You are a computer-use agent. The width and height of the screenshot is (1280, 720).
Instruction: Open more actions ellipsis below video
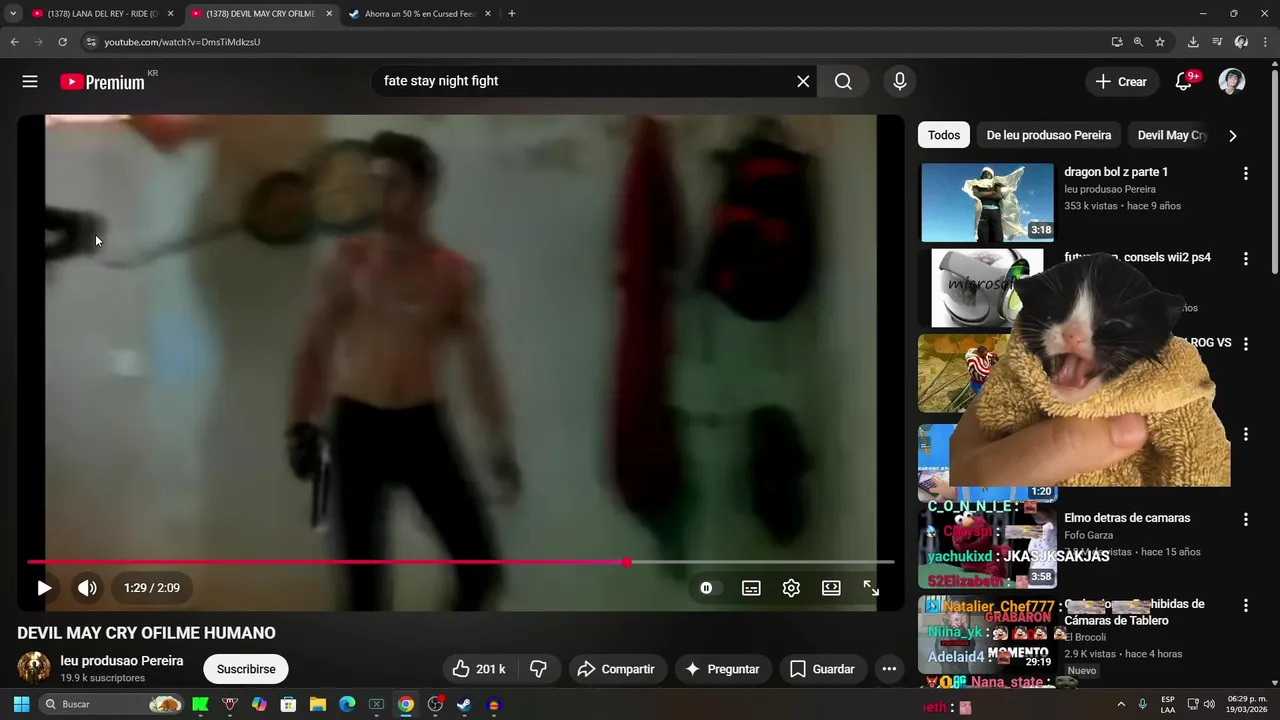click(x=889, y=669)
